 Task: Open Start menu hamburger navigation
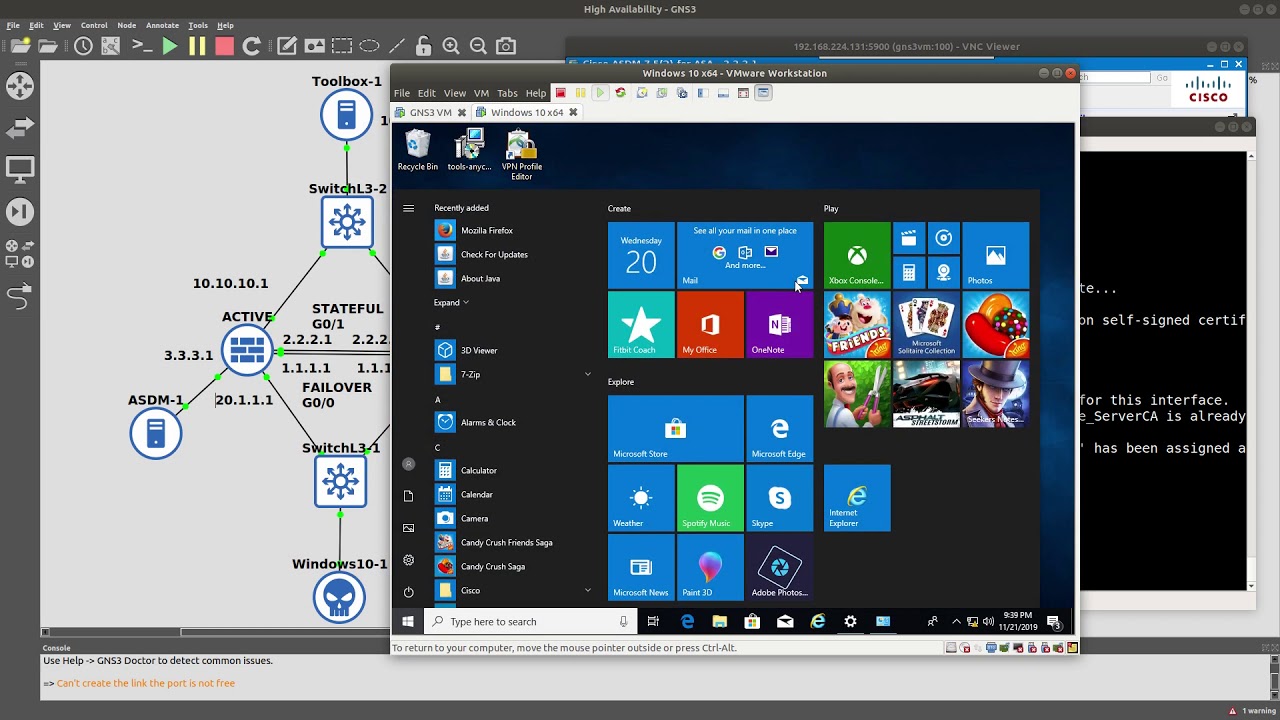tap(408, 208)
